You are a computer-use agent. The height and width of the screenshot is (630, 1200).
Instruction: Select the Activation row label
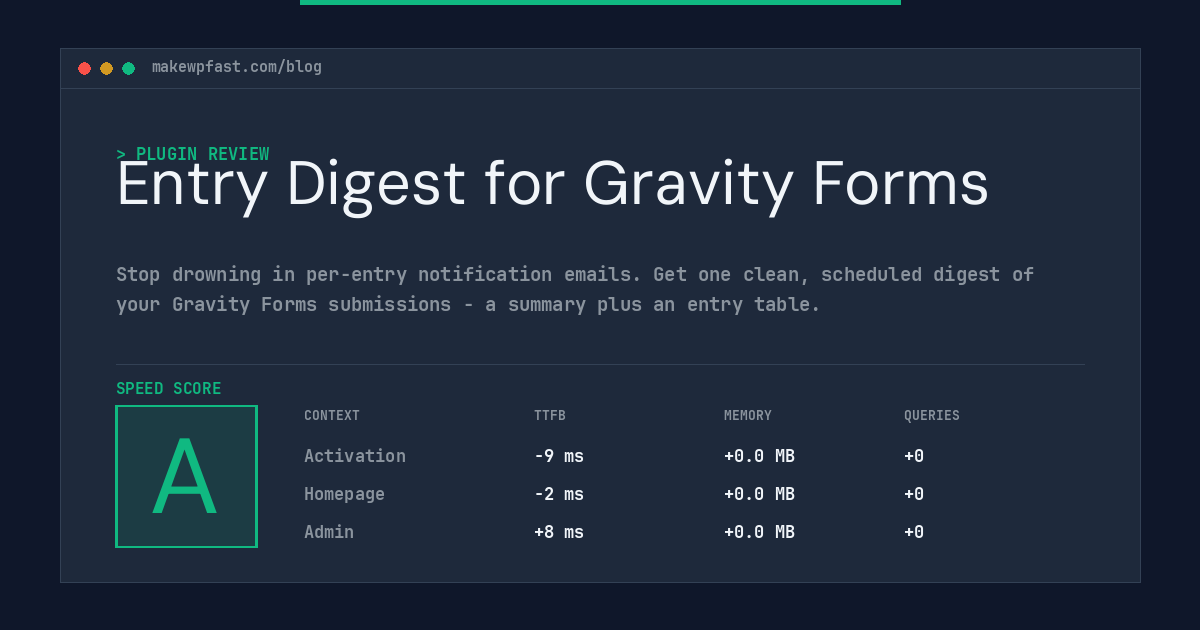355,456
